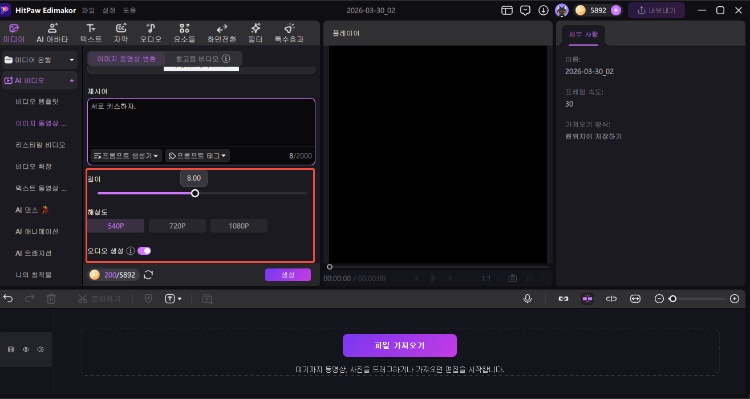Click the 내보내기 export button
The width and height of the screenshot is (750, 399).
pyautogui.click(x=656, y=10)
